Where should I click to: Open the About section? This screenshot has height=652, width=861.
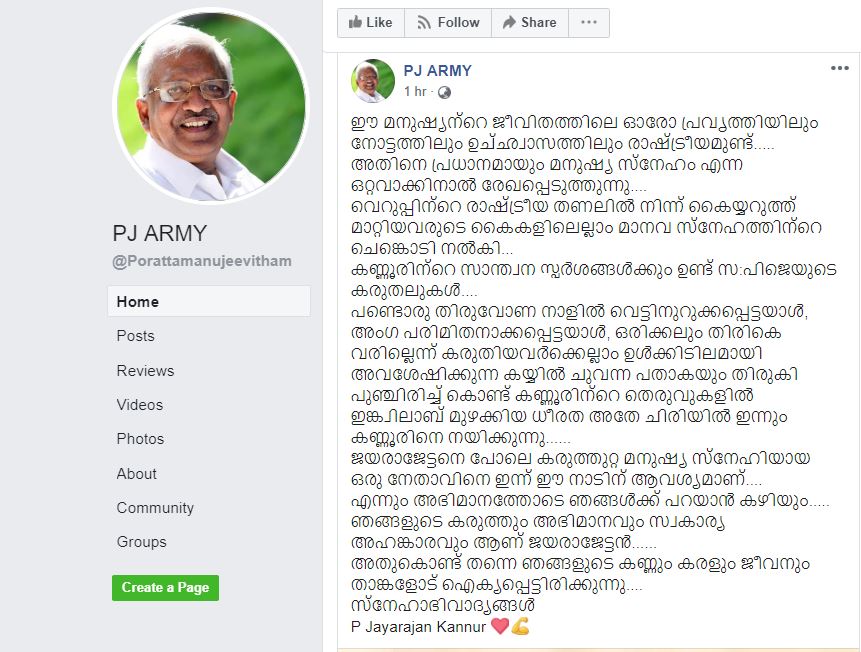pos(136,473)
